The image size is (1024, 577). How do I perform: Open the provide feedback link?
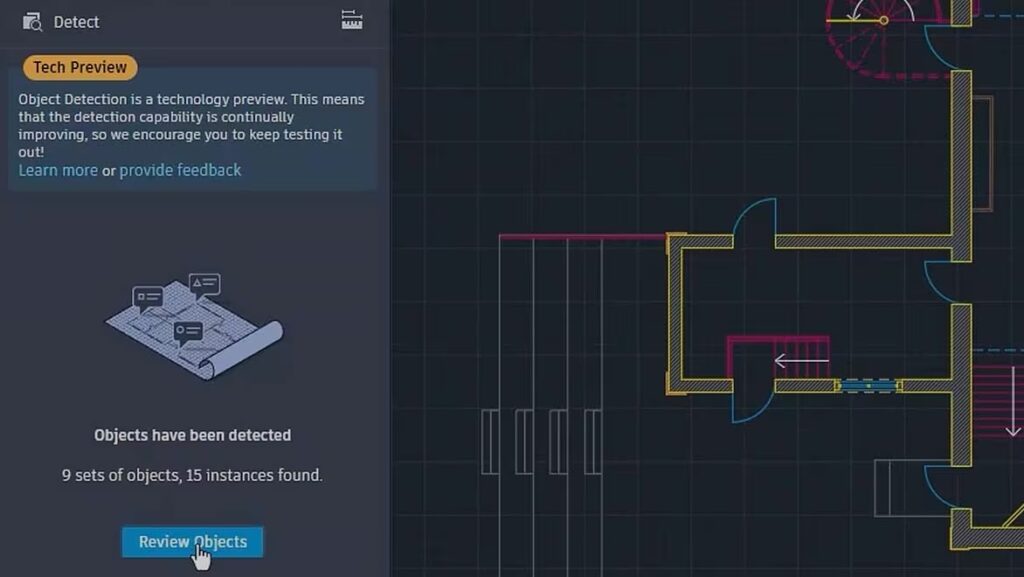coord(180,170)
